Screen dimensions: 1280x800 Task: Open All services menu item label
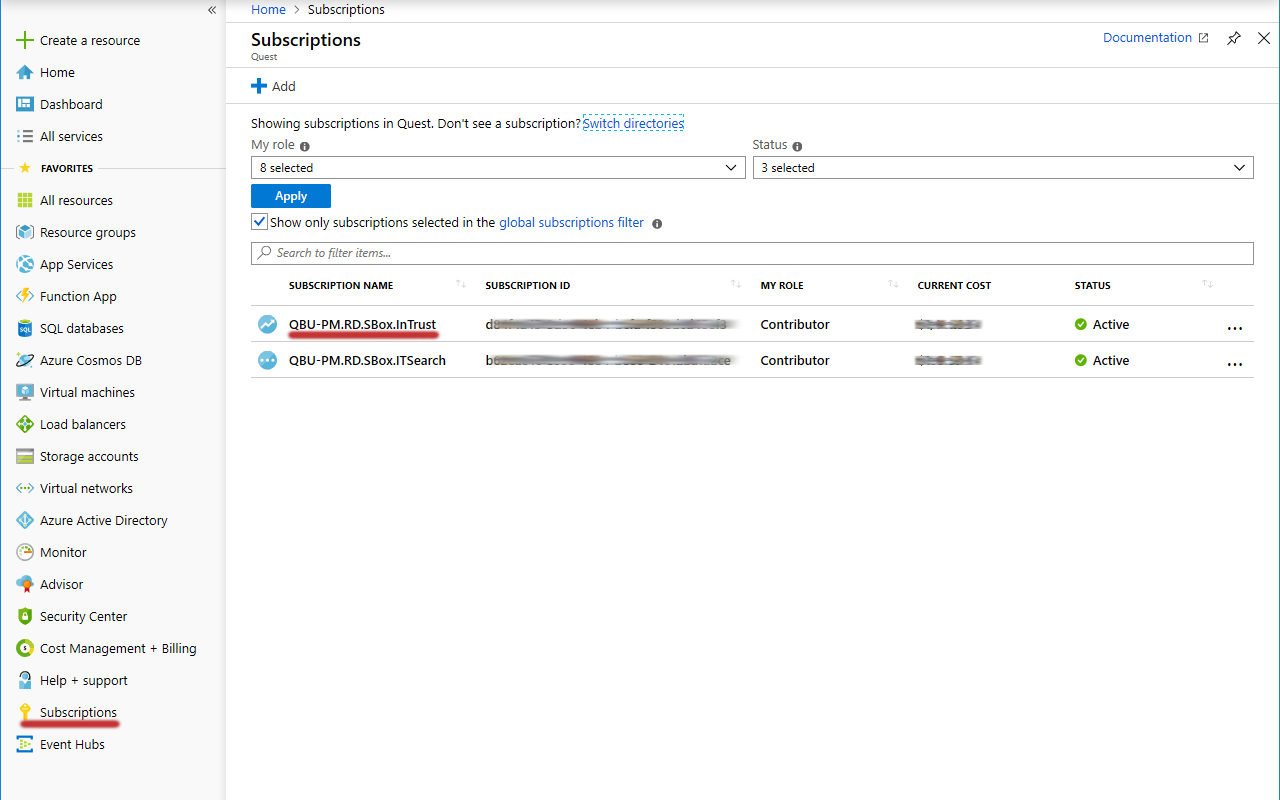coord(71,136)
